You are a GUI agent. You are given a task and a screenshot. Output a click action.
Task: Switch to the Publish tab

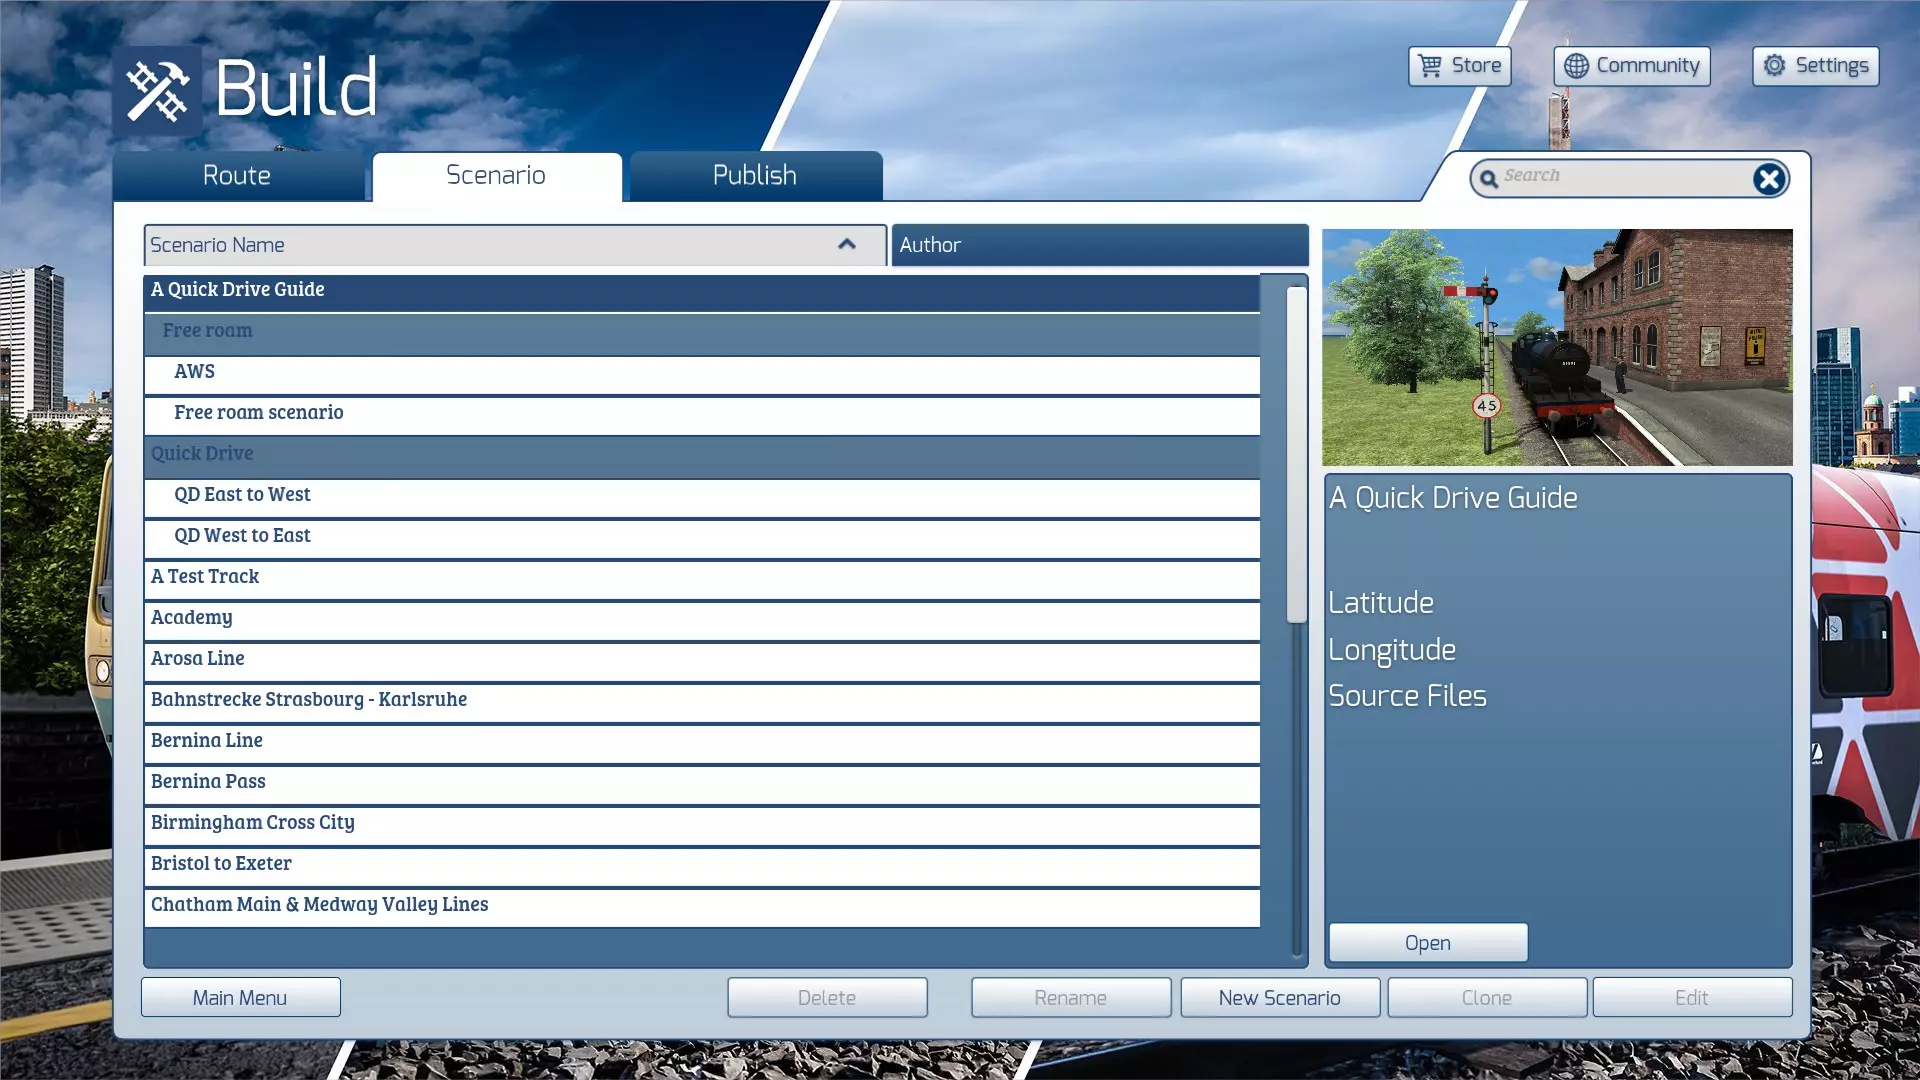[x=755, y=176]
